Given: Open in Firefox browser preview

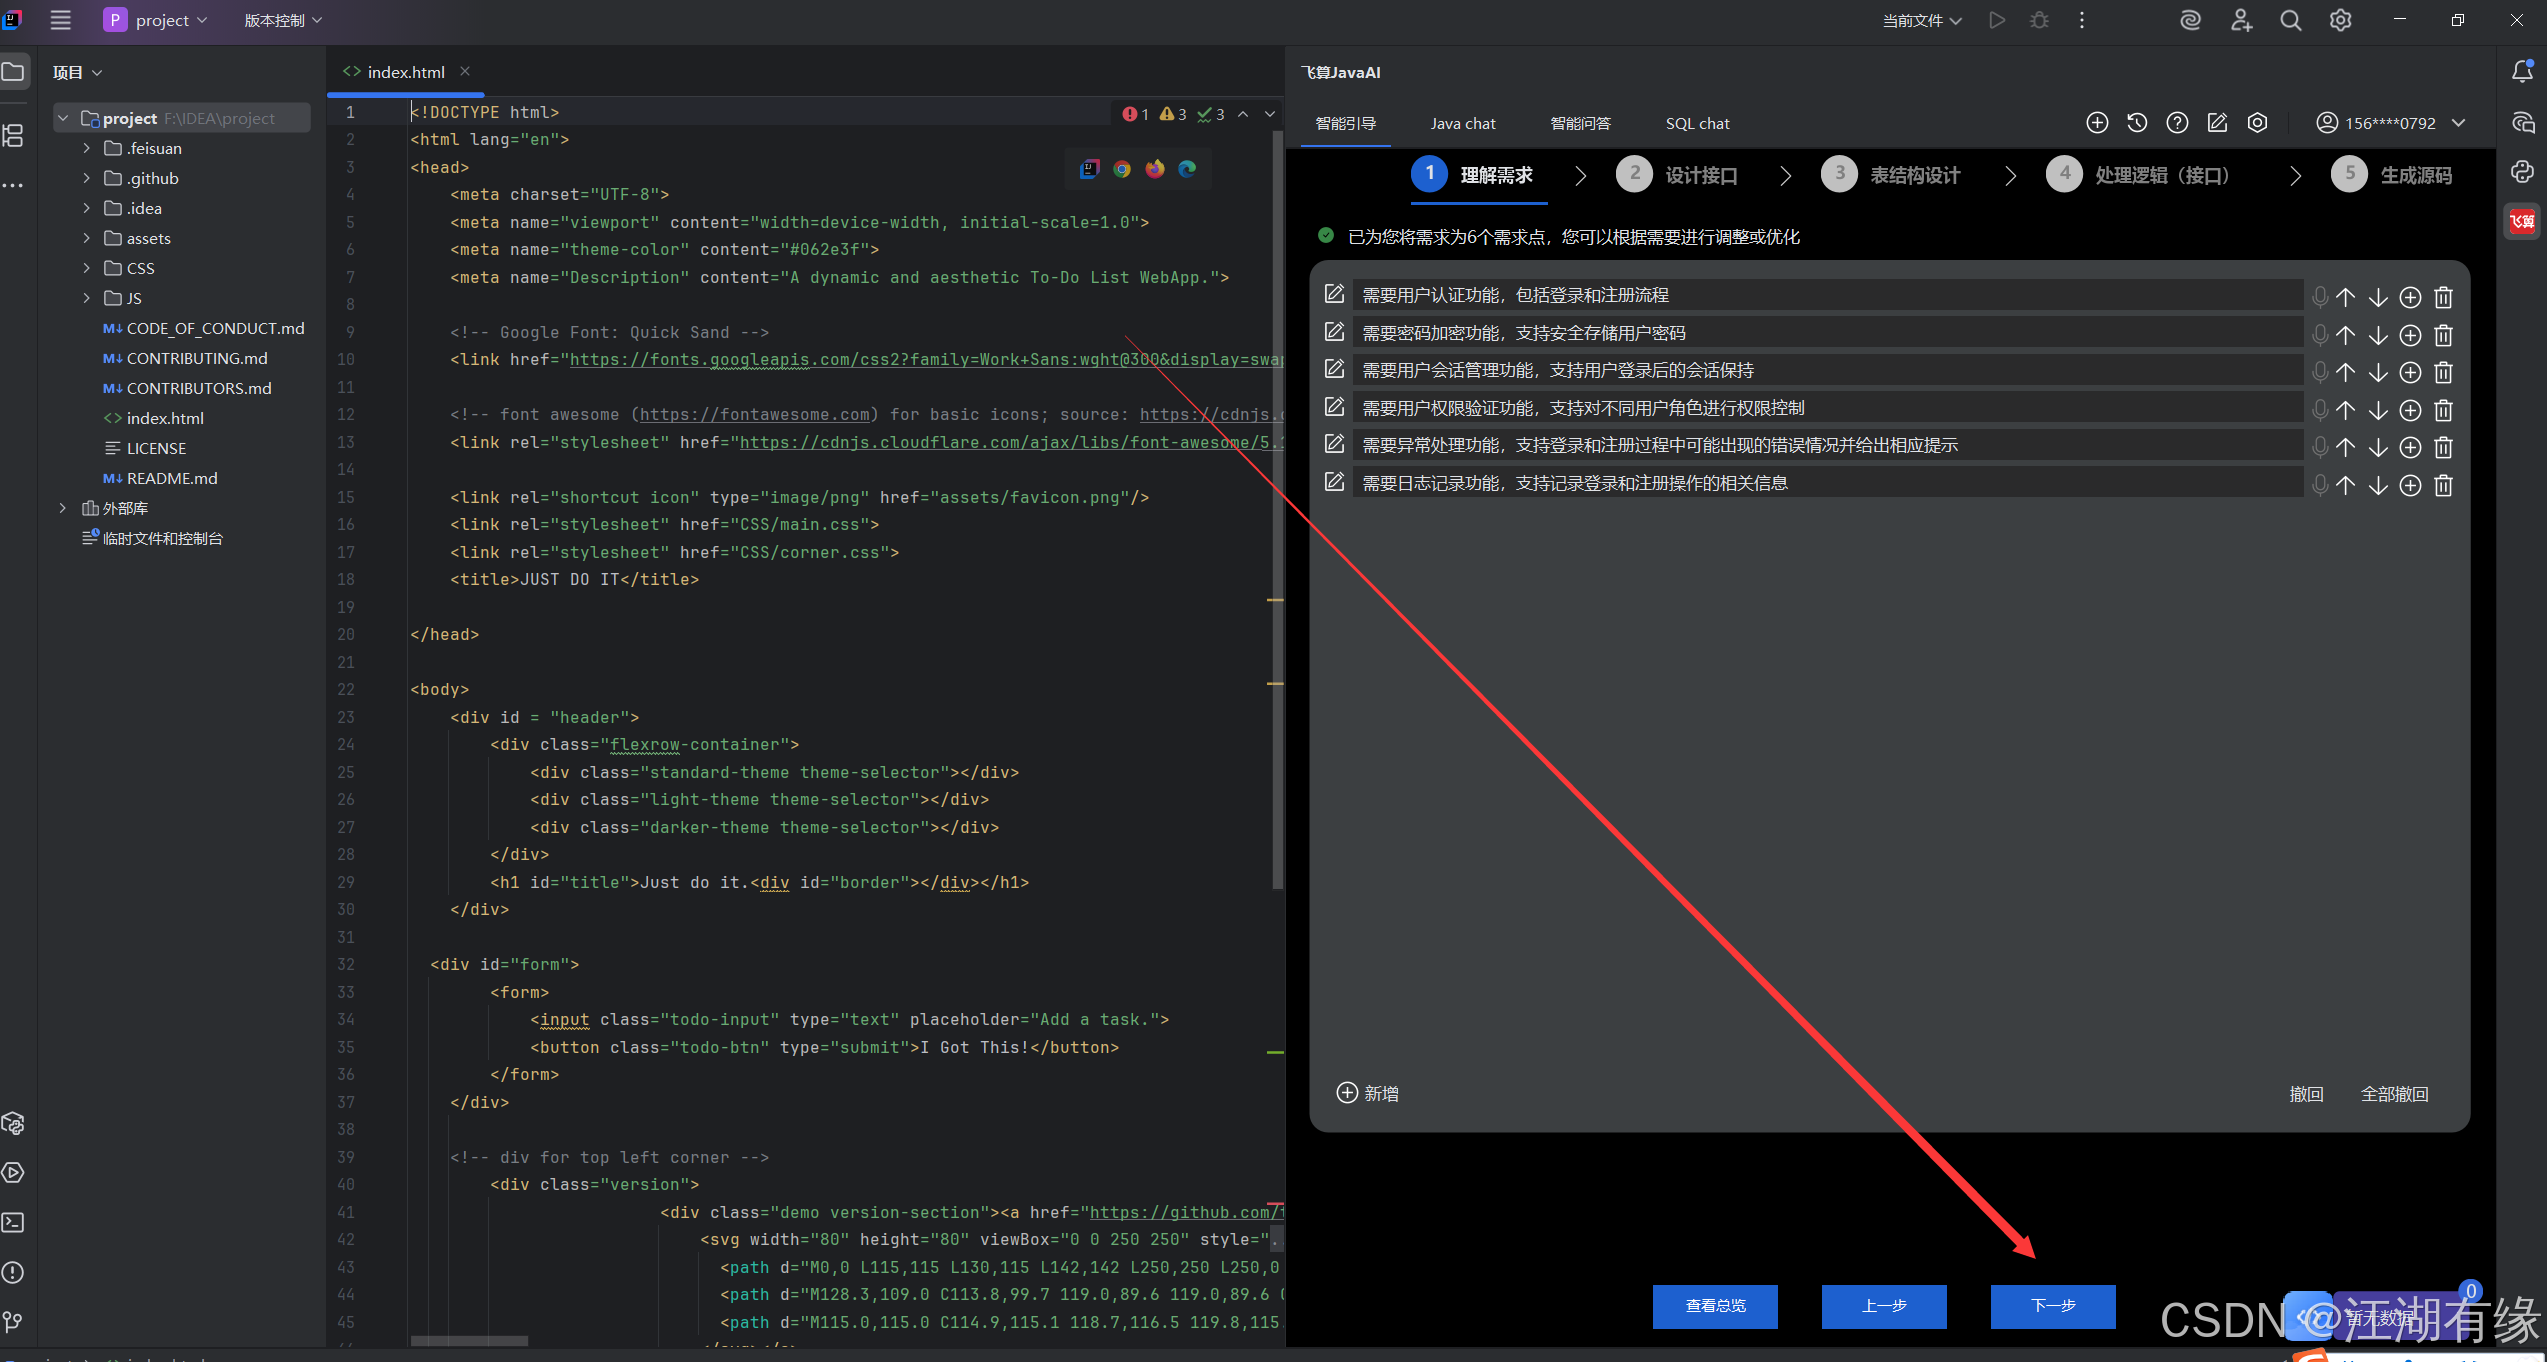Looking at the screenshot, I should tap(1155, 169).
